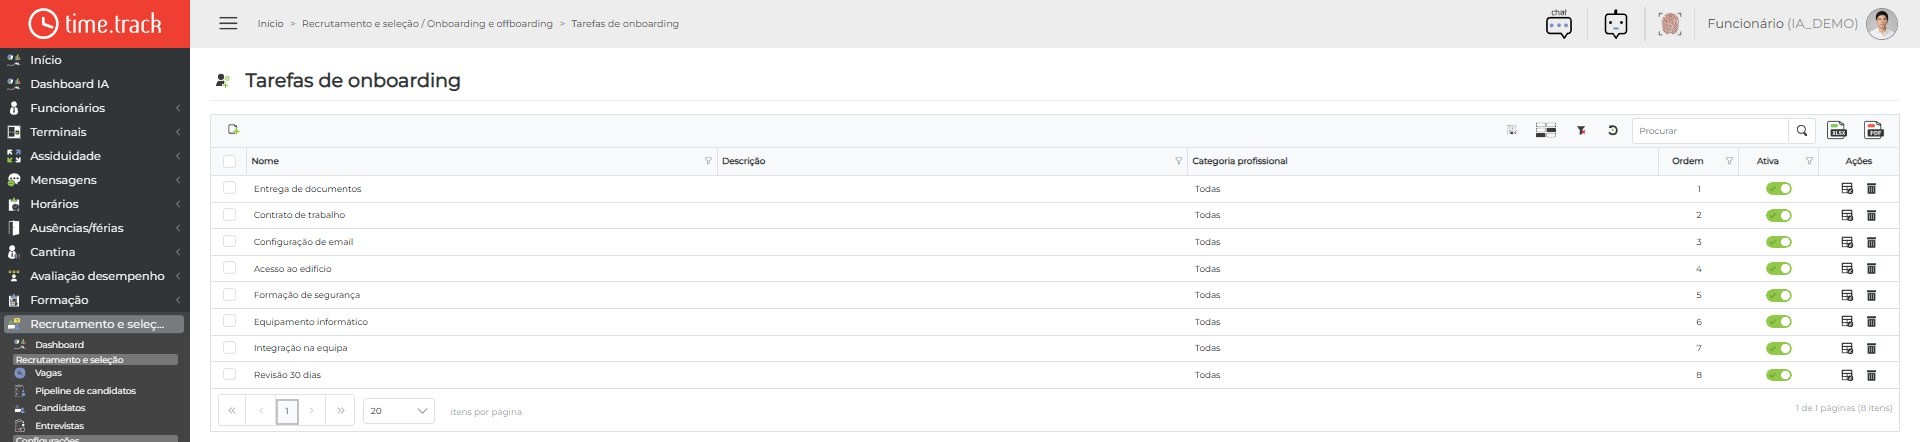Image resolution: width=1920 pixels, height=442 pixels.
Task: Check the Contrato de trabalho row
Action: coord(229,214)
